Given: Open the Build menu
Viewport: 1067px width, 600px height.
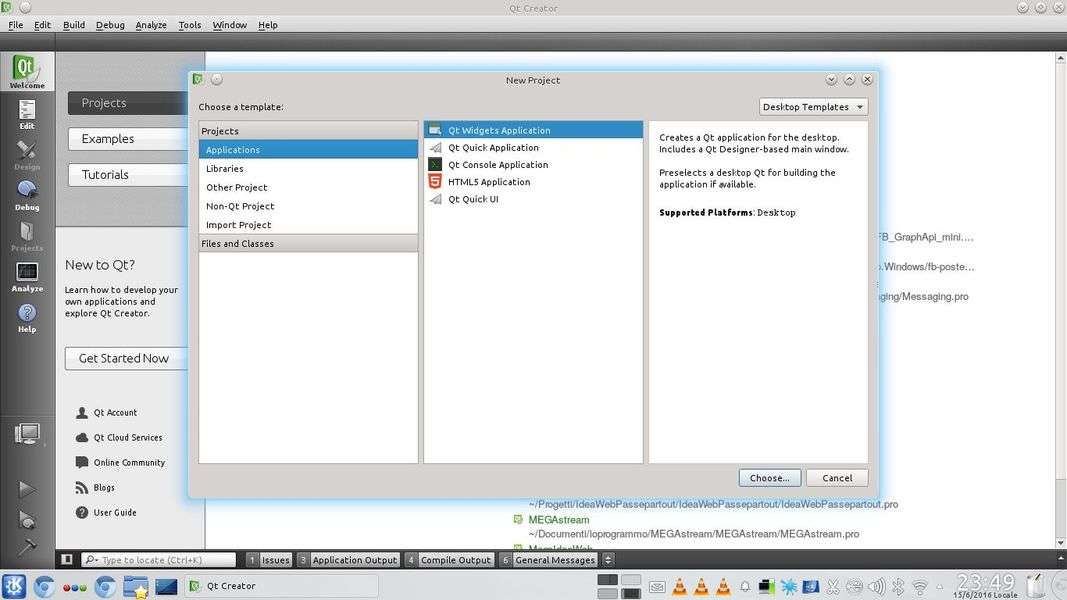Looking at the screenshot, I should [73, 24].
